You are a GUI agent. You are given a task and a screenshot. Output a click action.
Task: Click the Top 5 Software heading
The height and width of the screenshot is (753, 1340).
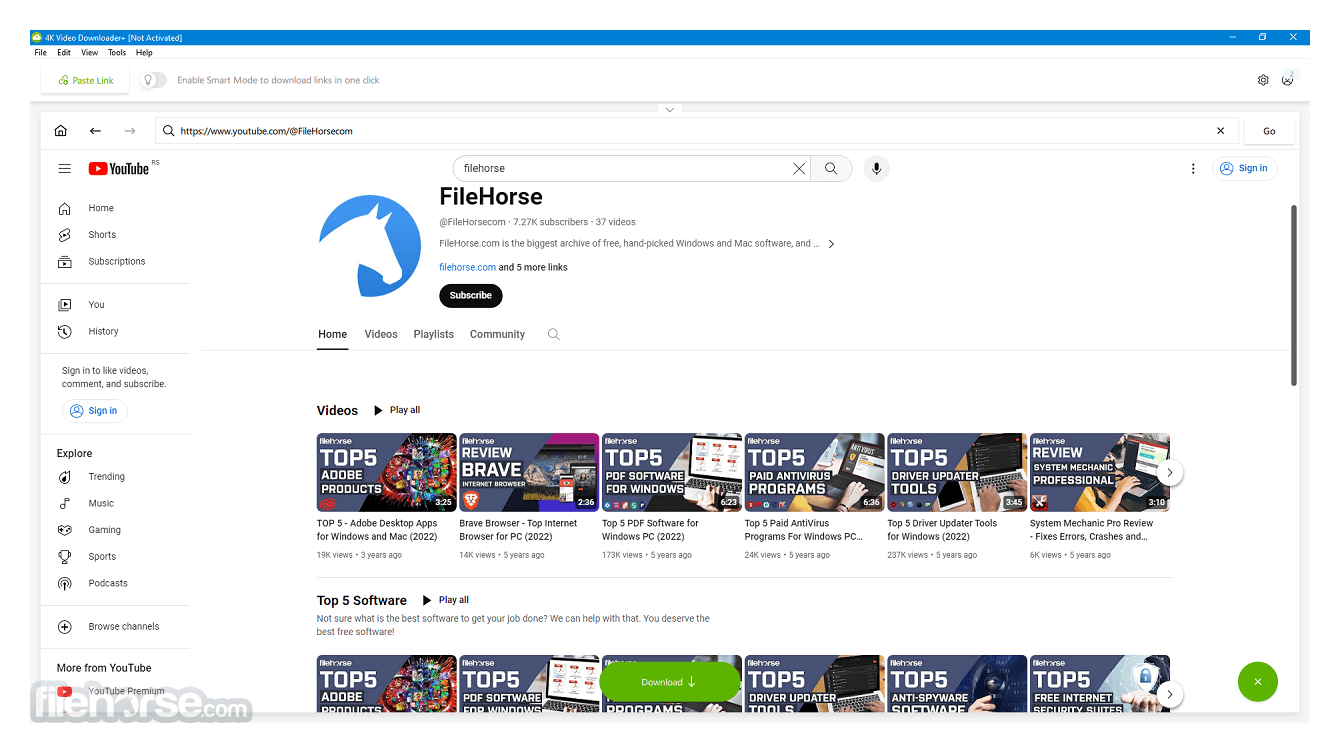coord(362,601)
